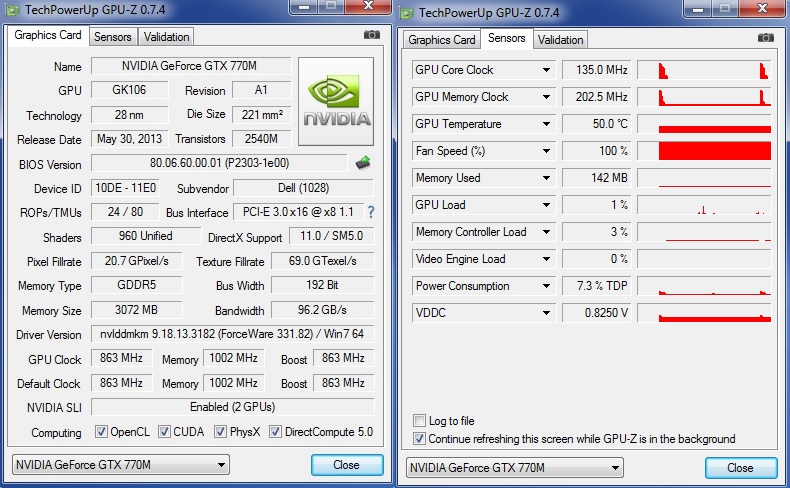Click the 960 Unified shaders value
790x488 pixels.
coord(146,236)
